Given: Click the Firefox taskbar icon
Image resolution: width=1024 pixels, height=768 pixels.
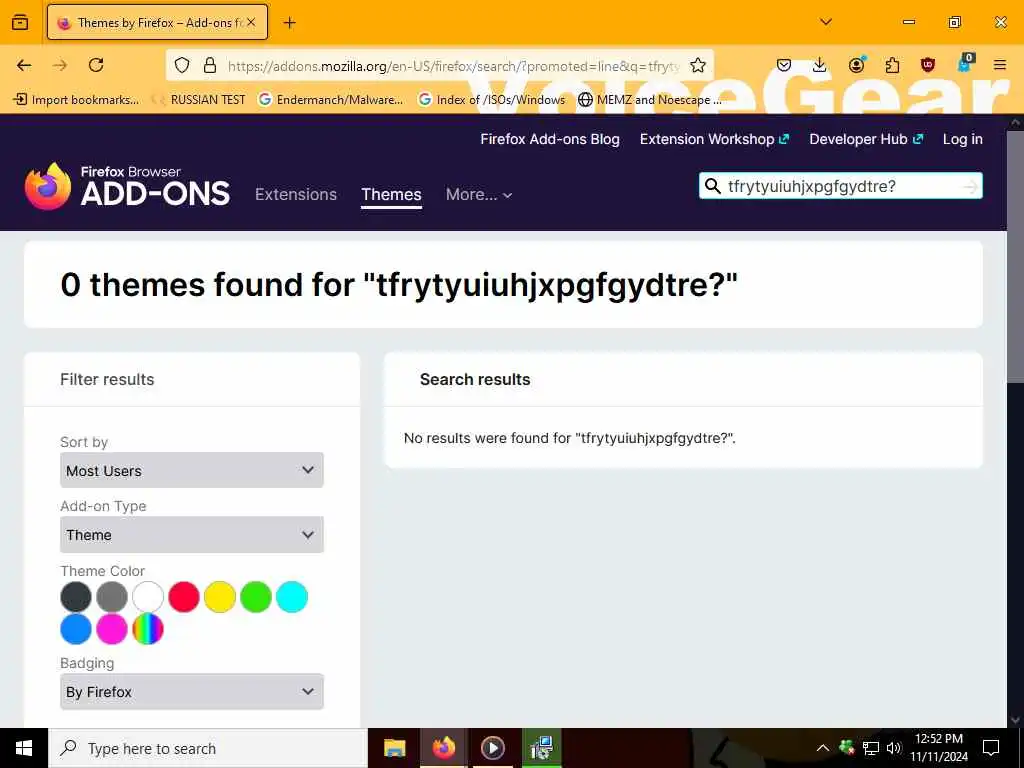Looking at the screenshot, I should point(443,748).
